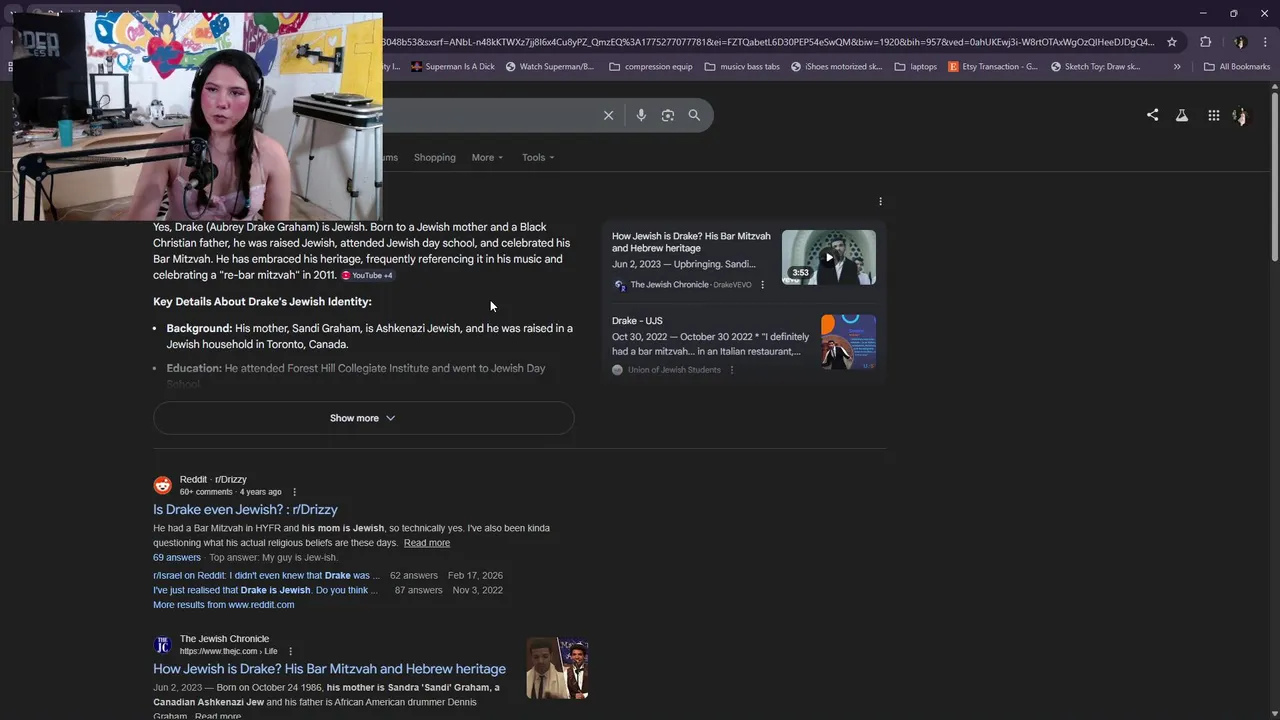Open Chrome extensions puzzle icon

tap(1205, 42)
